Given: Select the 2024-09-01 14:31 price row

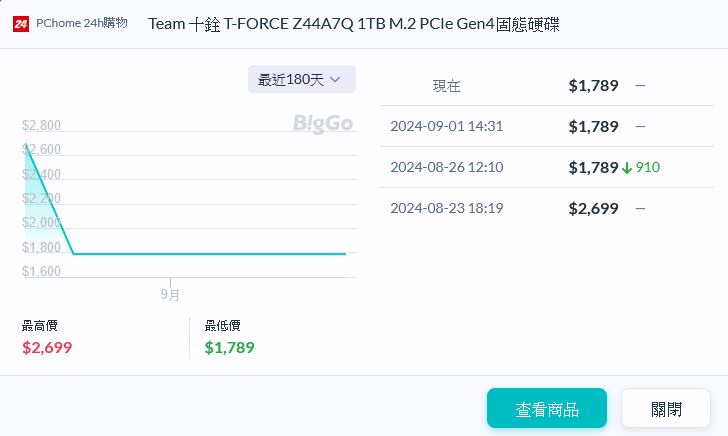Looking at the screenshot, I should point(546,126).
